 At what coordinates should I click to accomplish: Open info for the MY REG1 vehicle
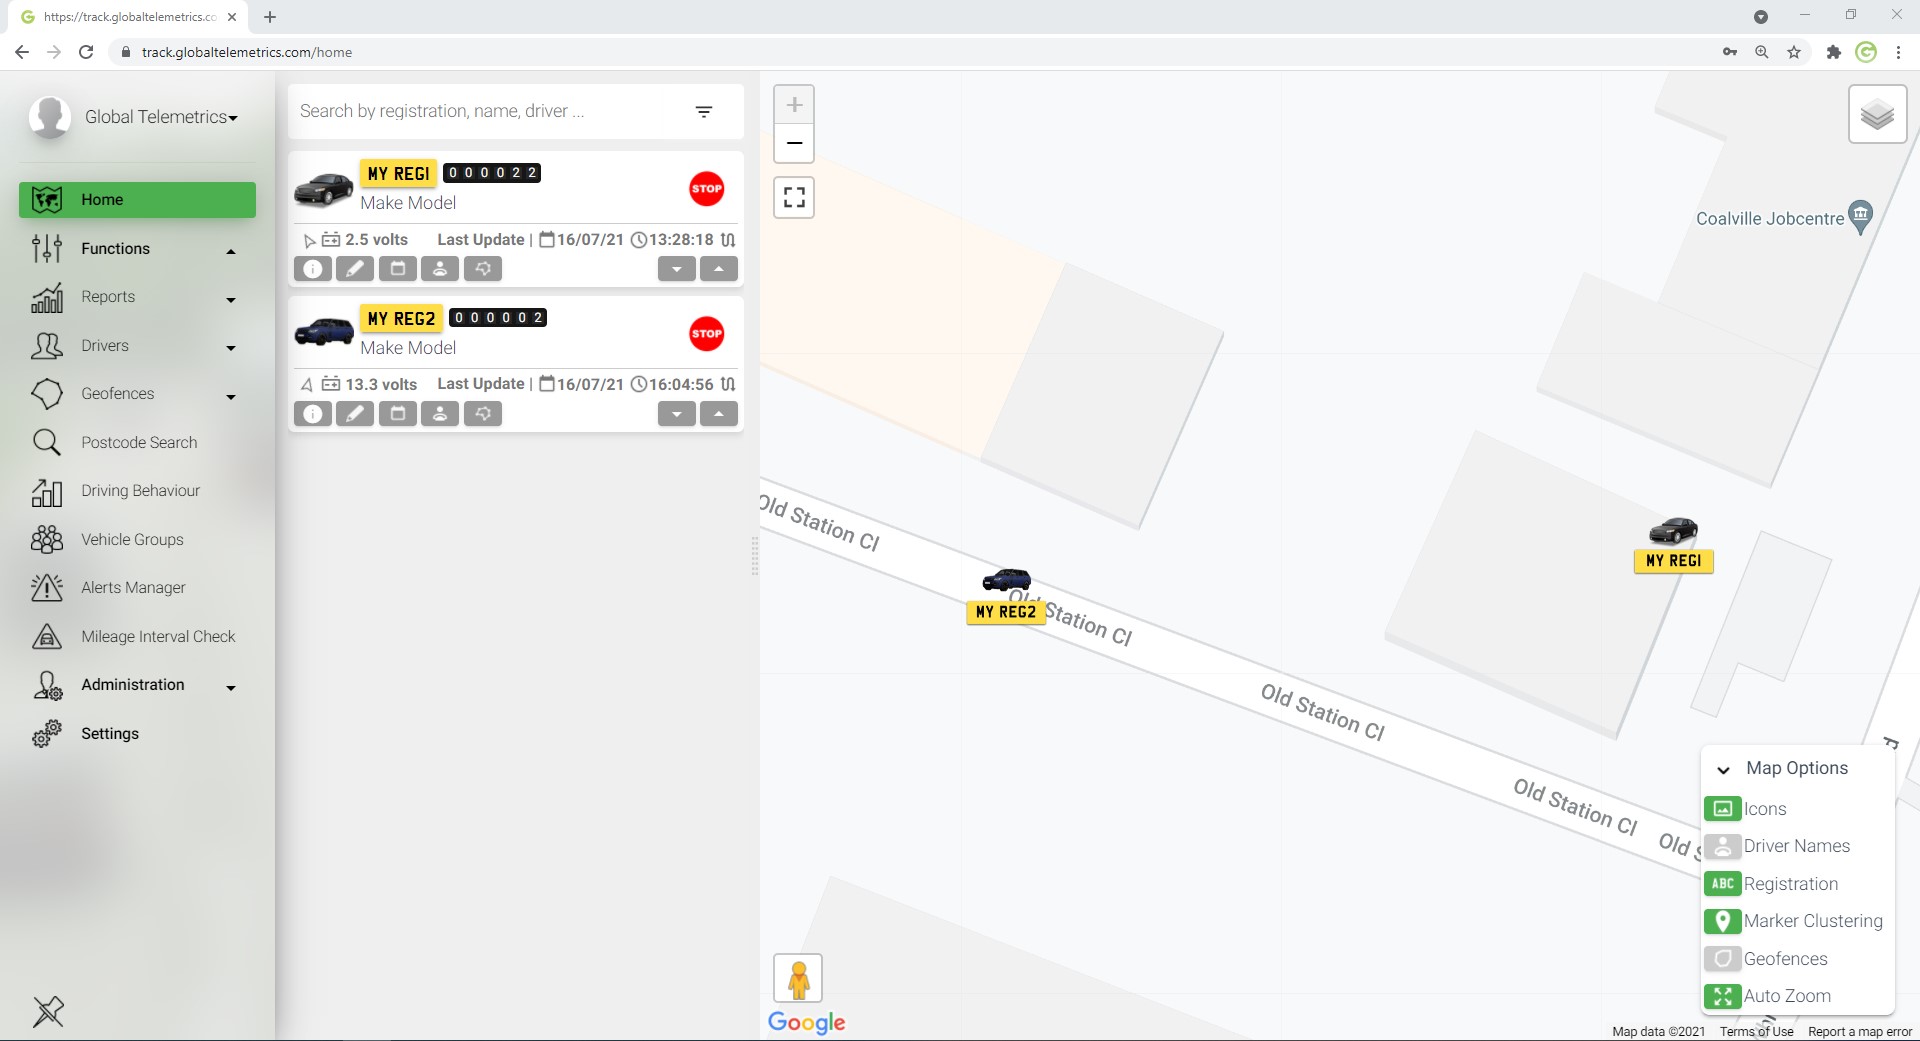tap(313, 269)
